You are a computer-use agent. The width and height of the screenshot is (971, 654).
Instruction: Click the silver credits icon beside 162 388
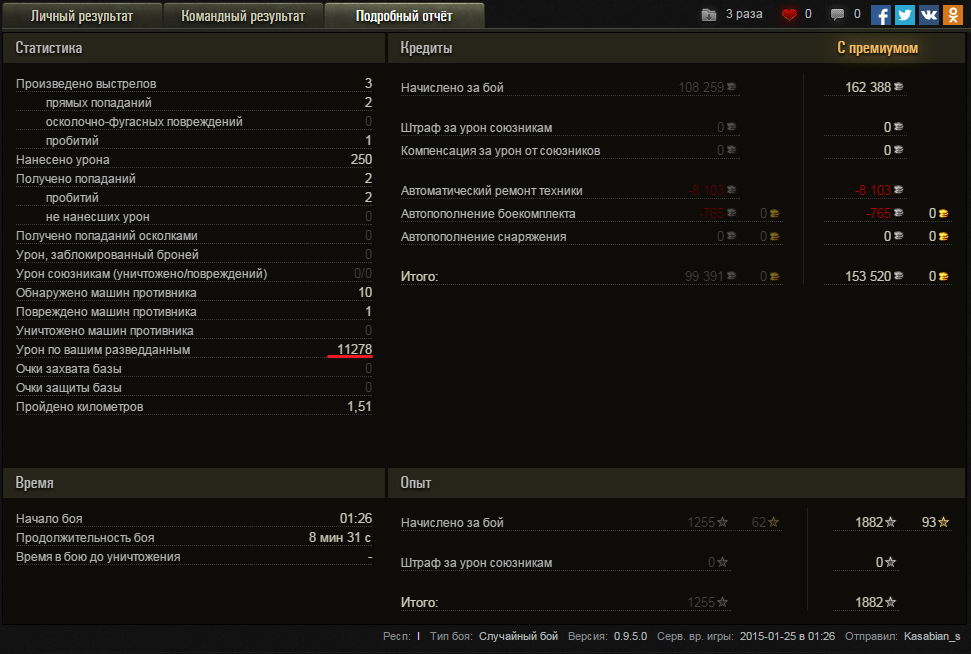899,87
